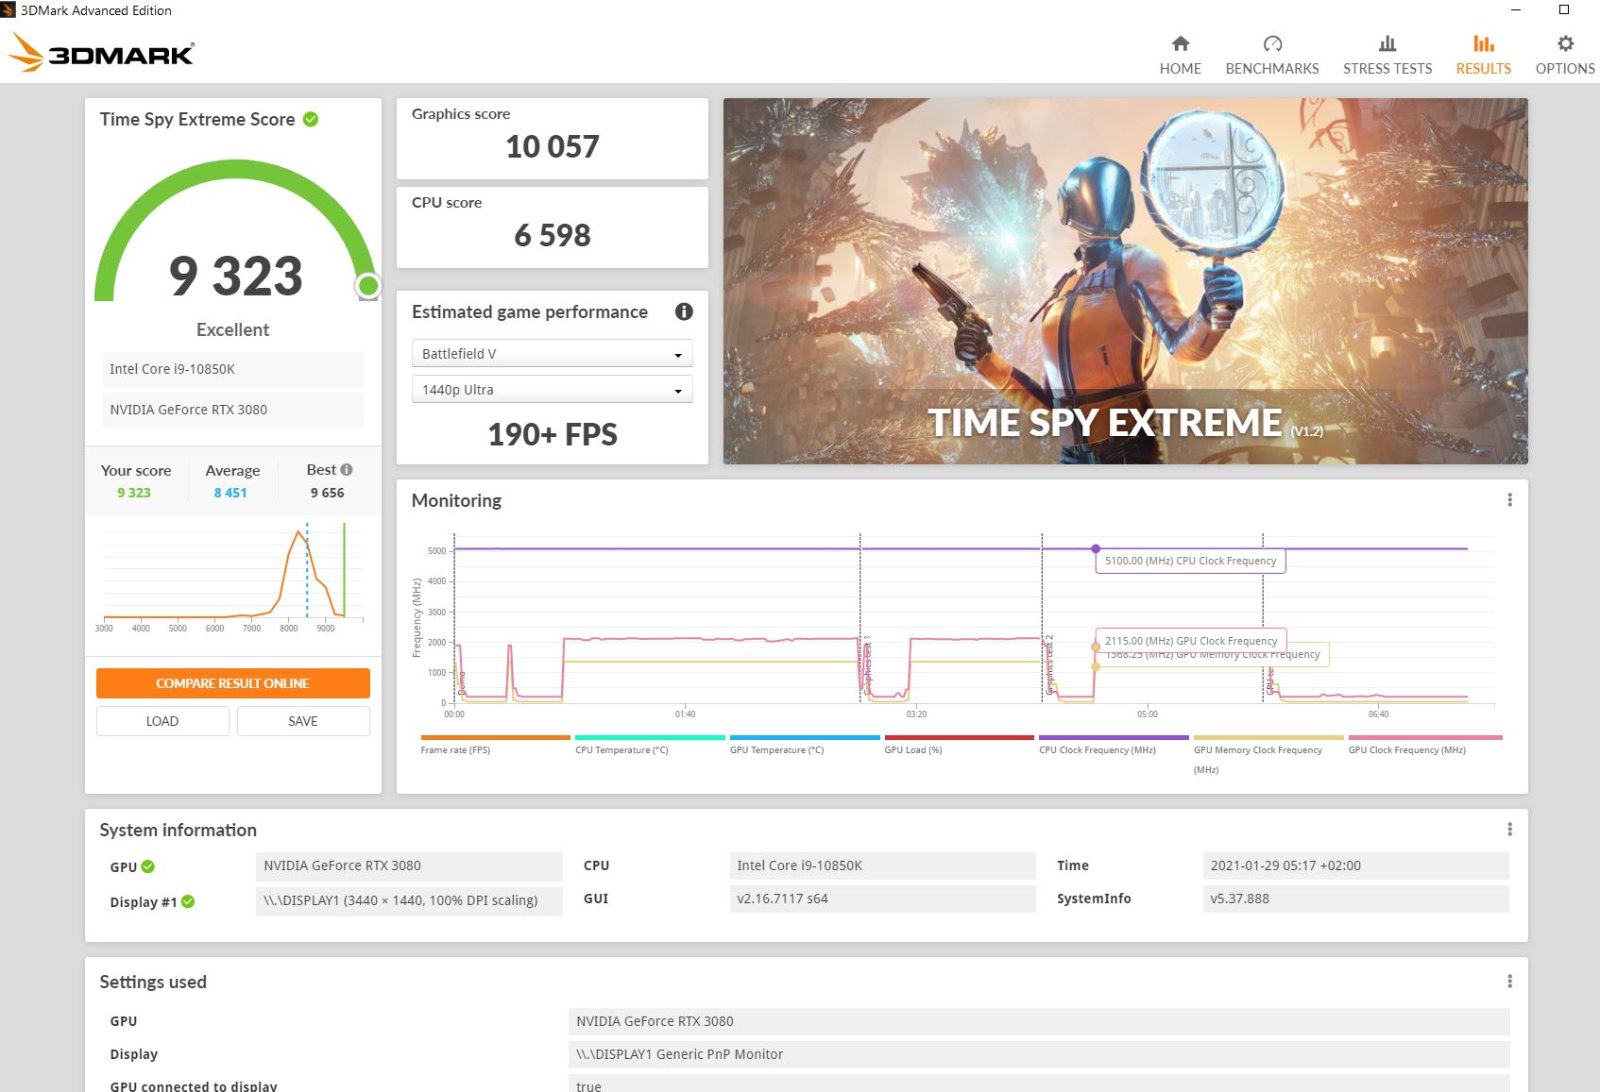Select HOME in the top navigation
The width and height of the screenshot is (1600, 1092).
point(1180,68)
